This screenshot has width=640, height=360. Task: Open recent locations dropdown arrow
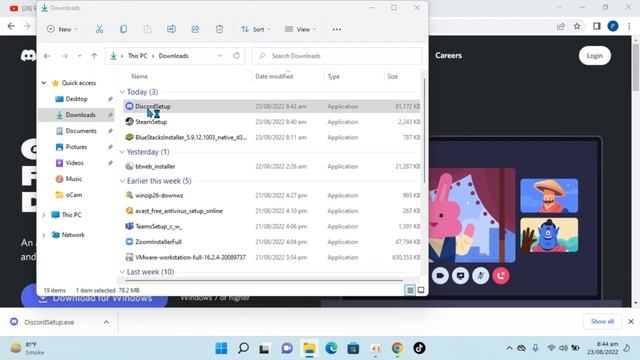tap(80, 56)
